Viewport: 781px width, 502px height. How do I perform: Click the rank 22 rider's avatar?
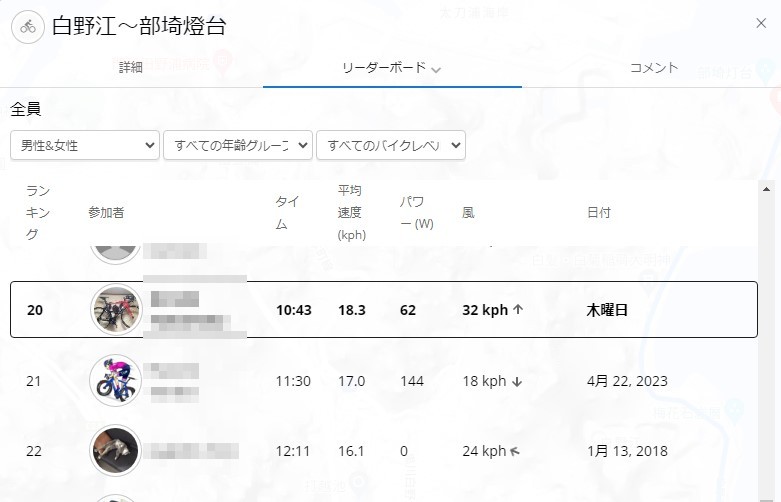[117, 451]
